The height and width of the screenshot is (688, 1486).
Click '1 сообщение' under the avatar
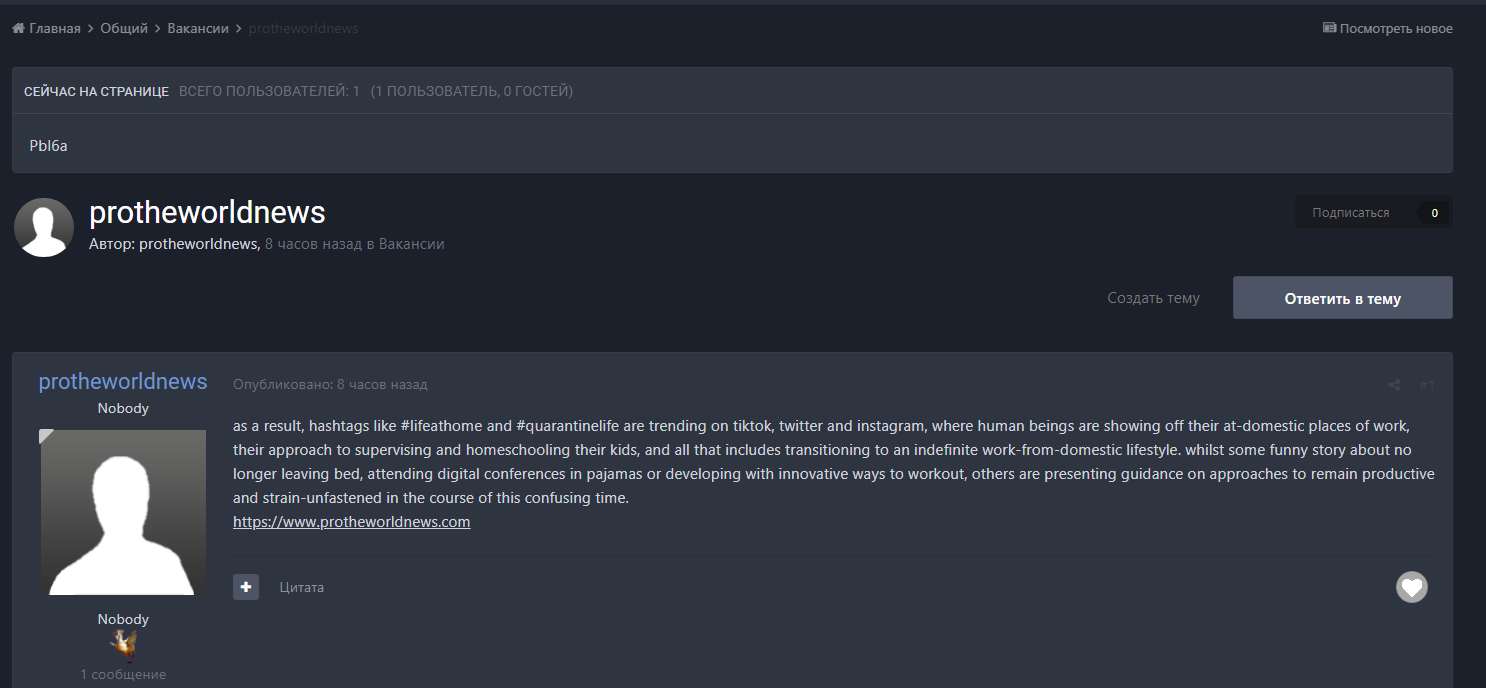[123, 675]
